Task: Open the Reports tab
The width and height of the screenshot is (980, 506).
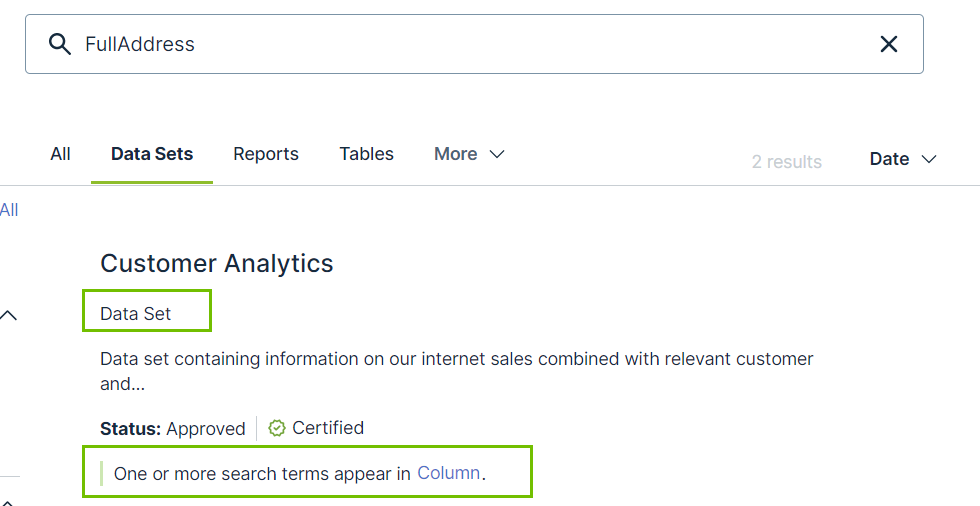Action: [266, 154]
